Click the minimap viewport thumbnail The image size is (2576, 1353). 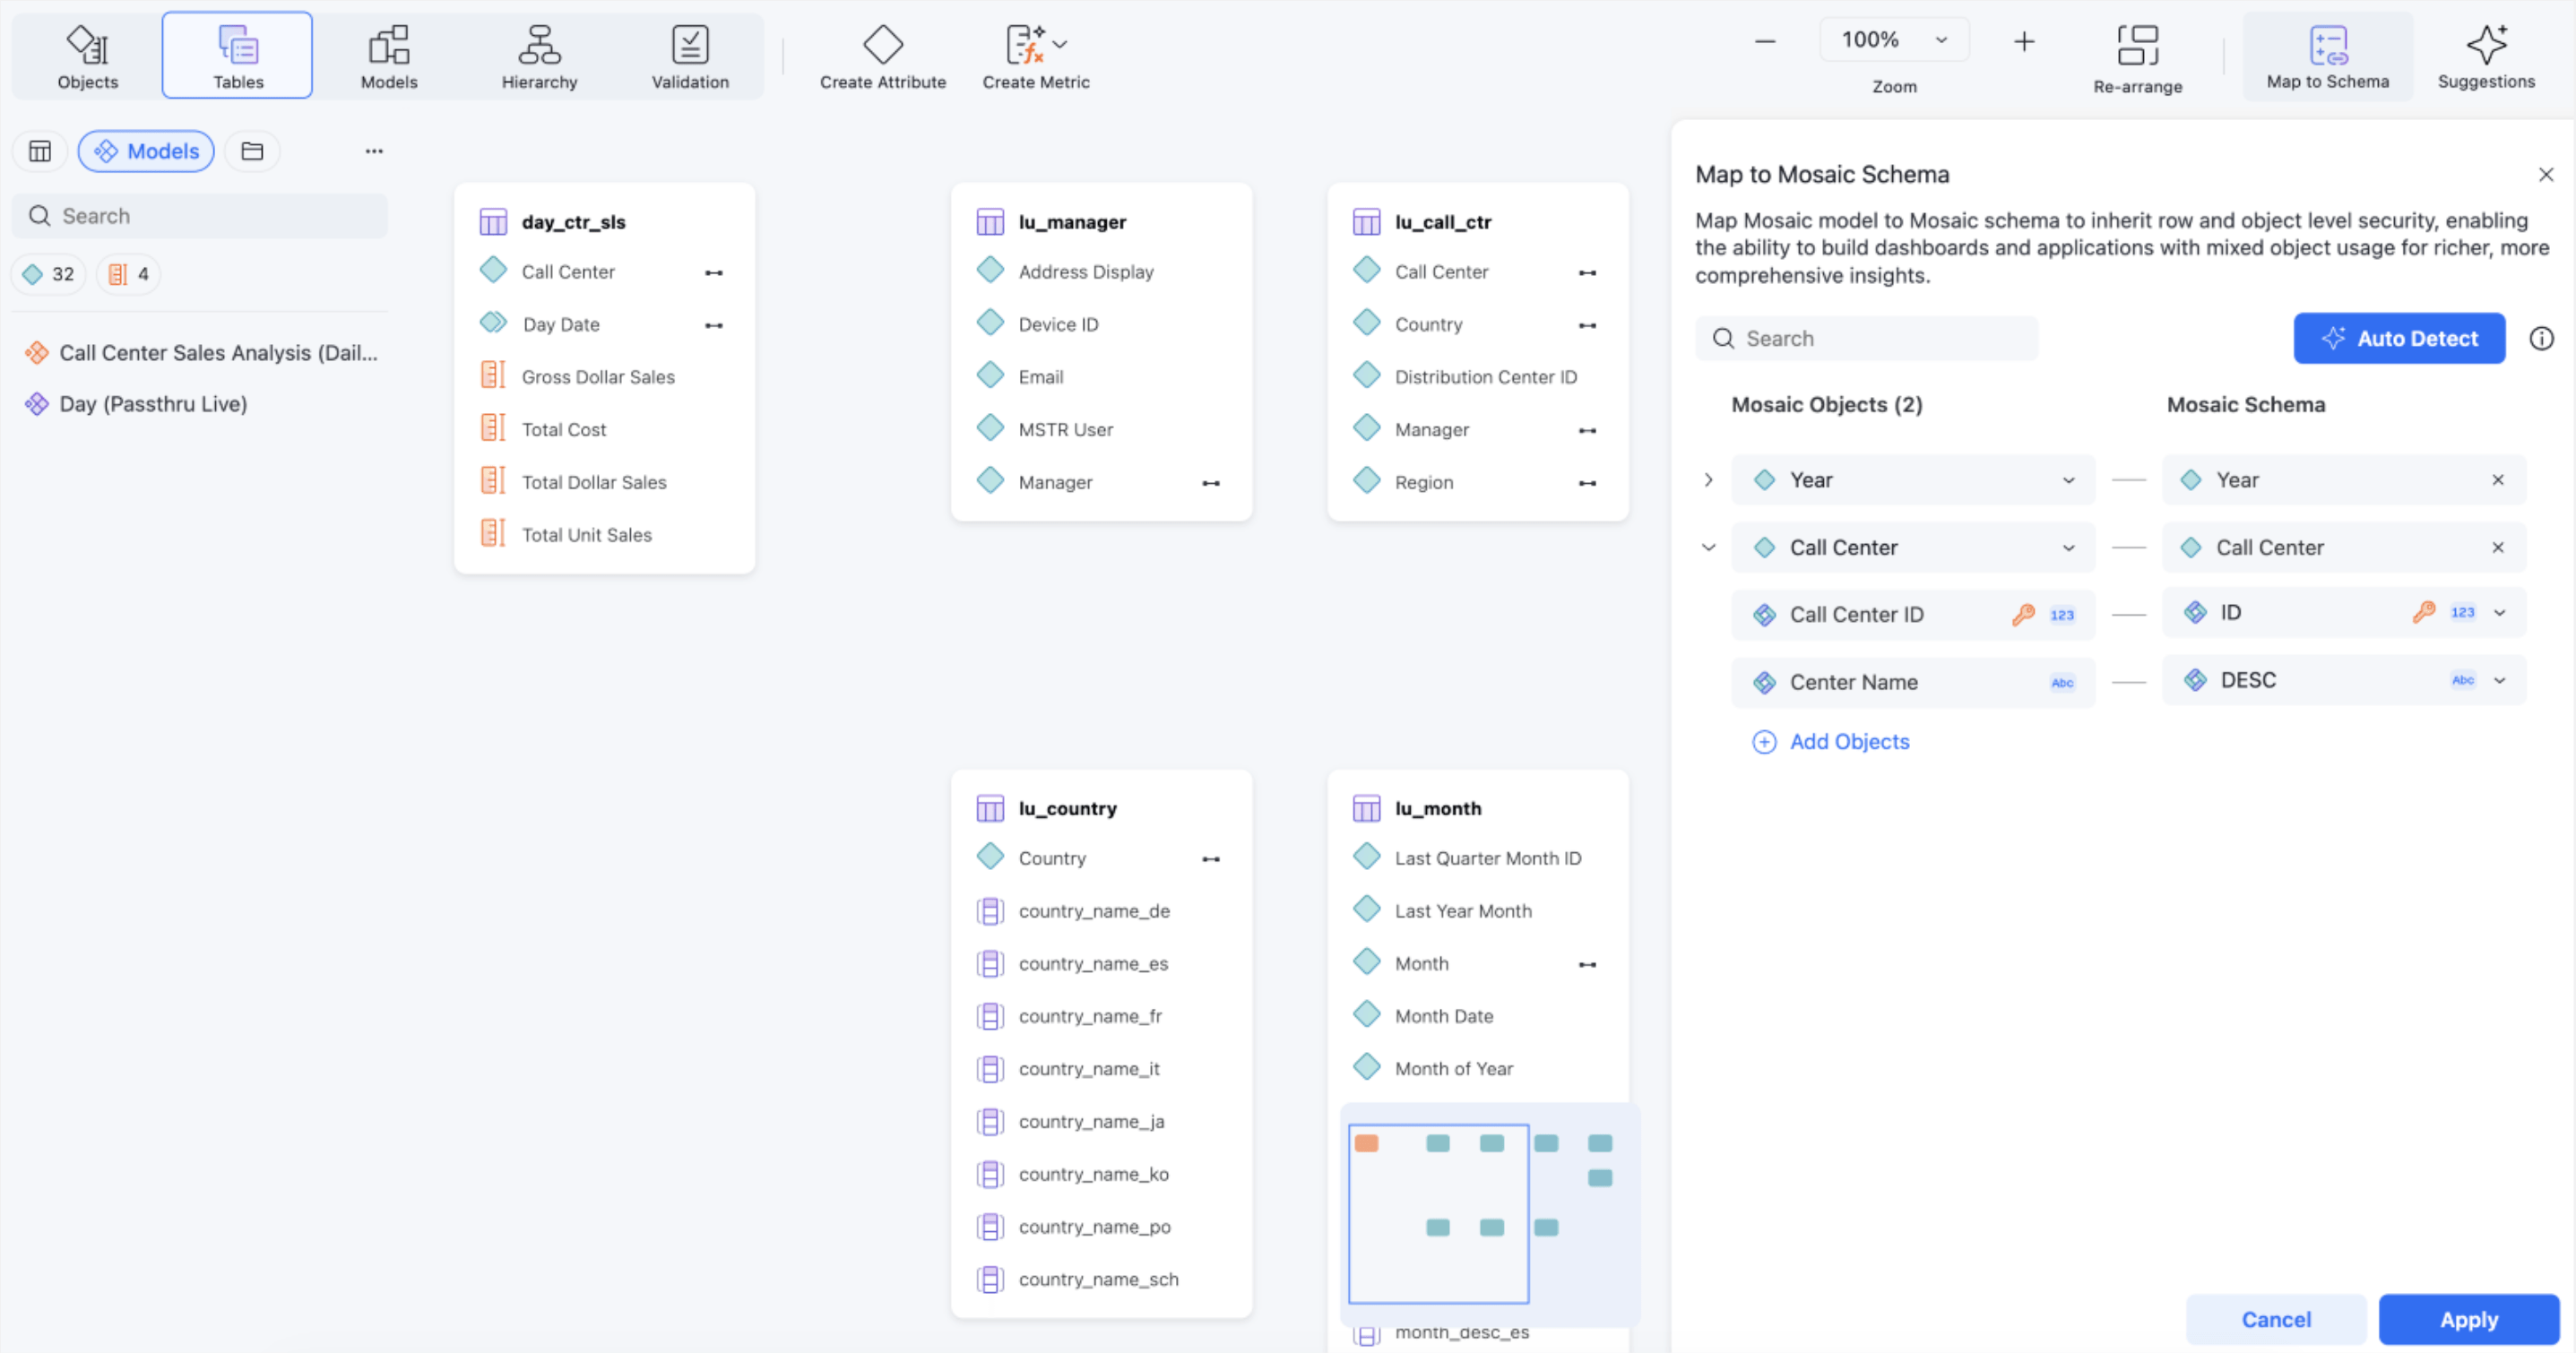(1439, 1213)
